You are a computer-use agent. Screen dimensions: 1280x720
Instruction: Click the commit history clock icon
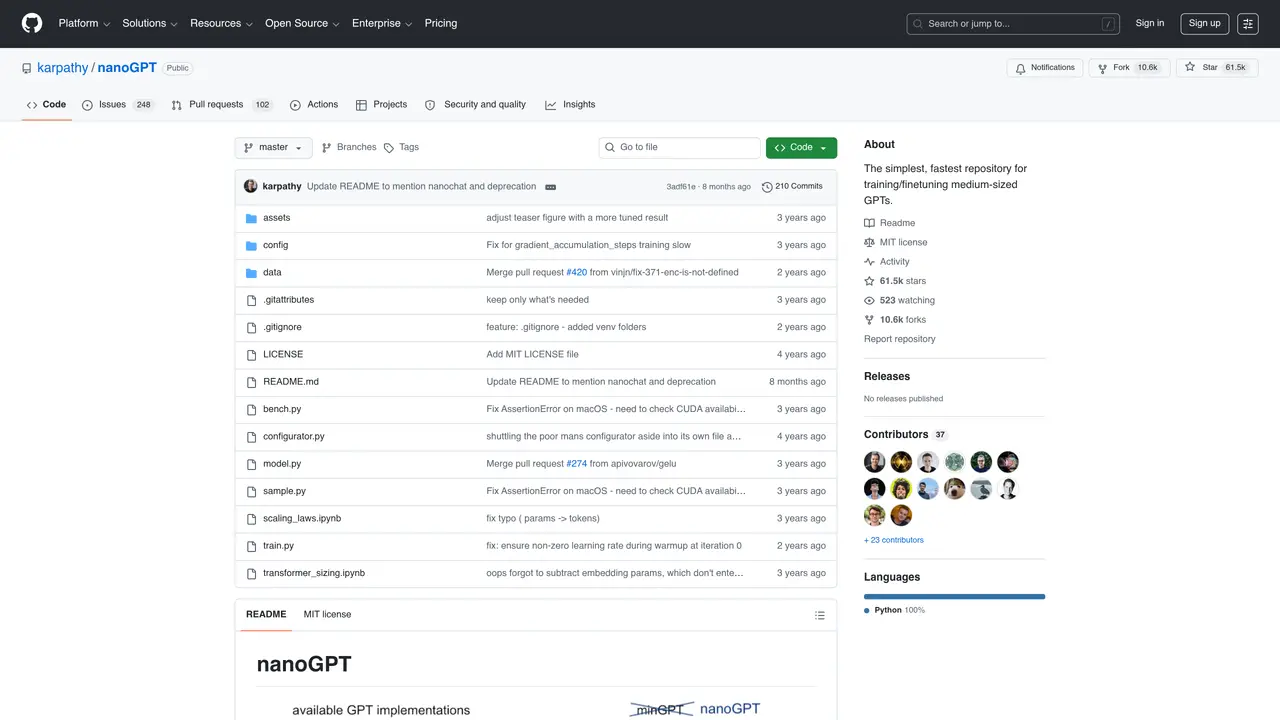(767, 187)
